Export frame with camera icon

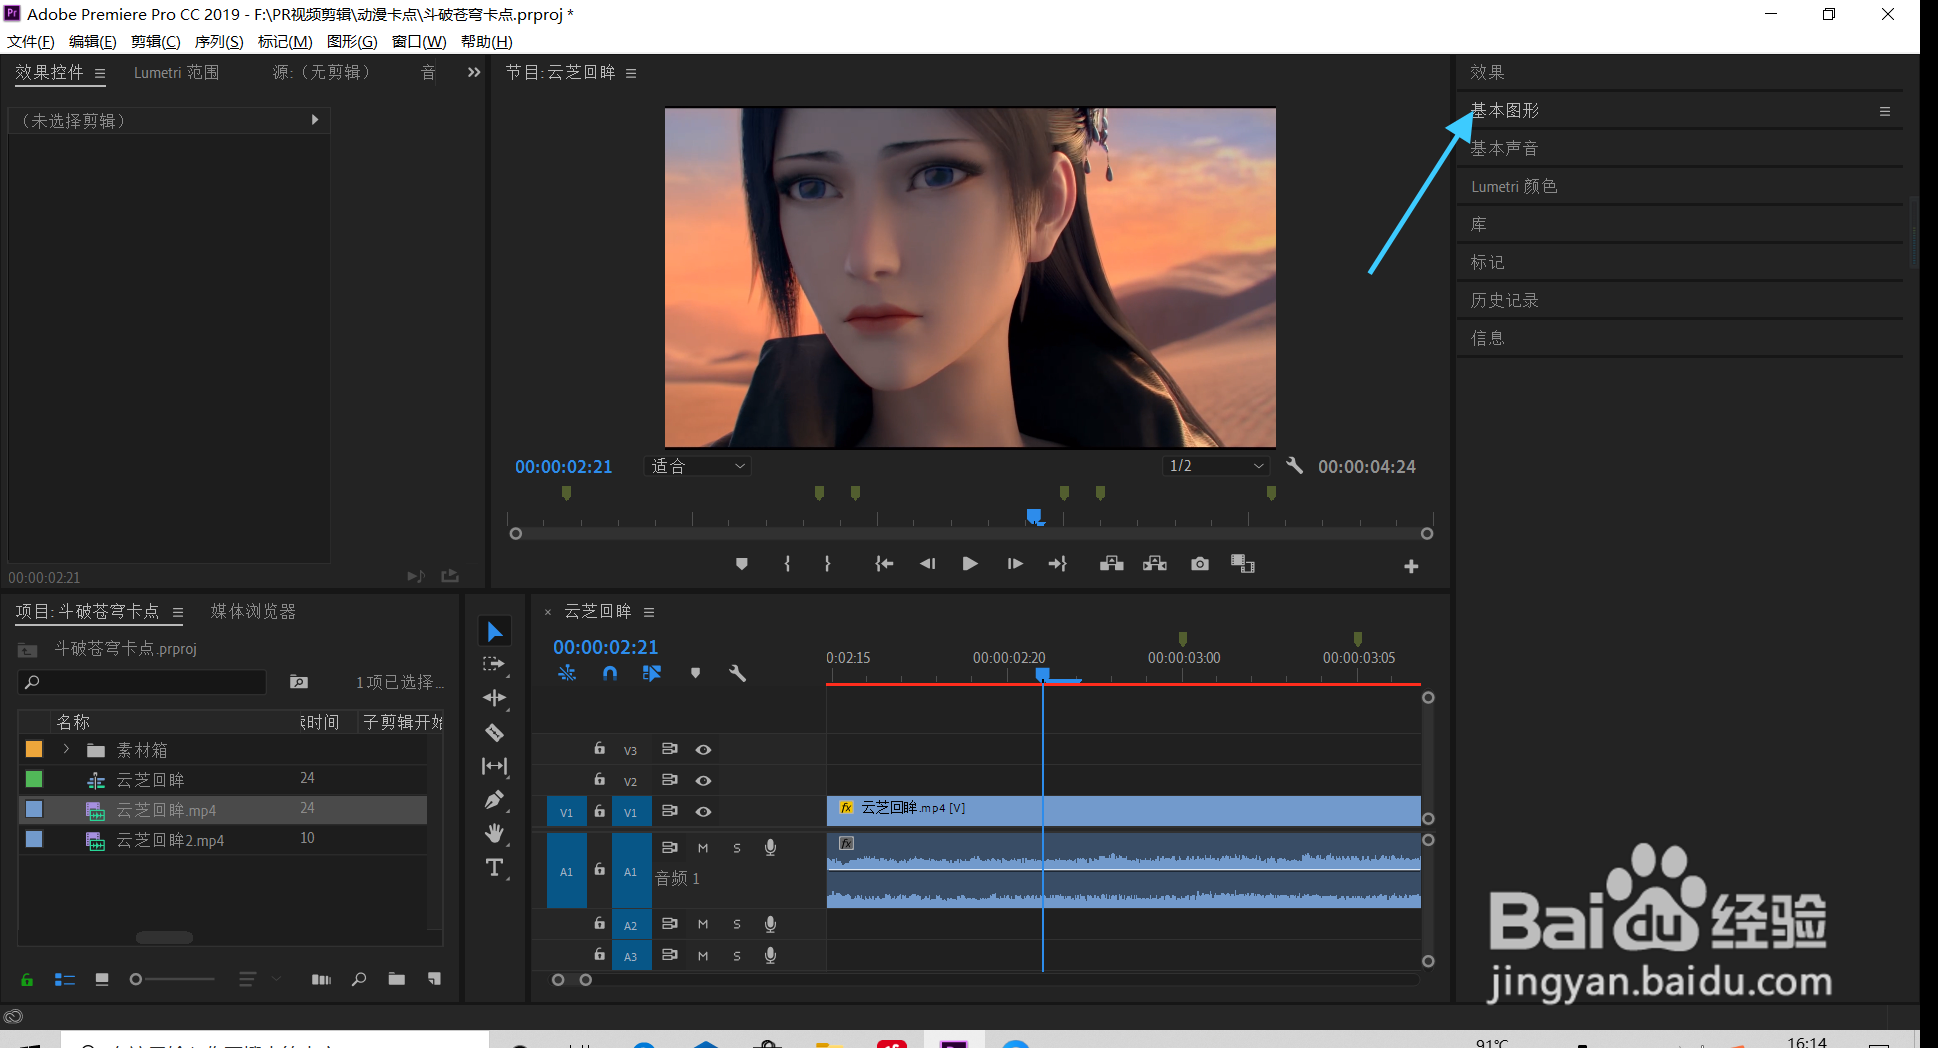click(x=1200, y=564)
